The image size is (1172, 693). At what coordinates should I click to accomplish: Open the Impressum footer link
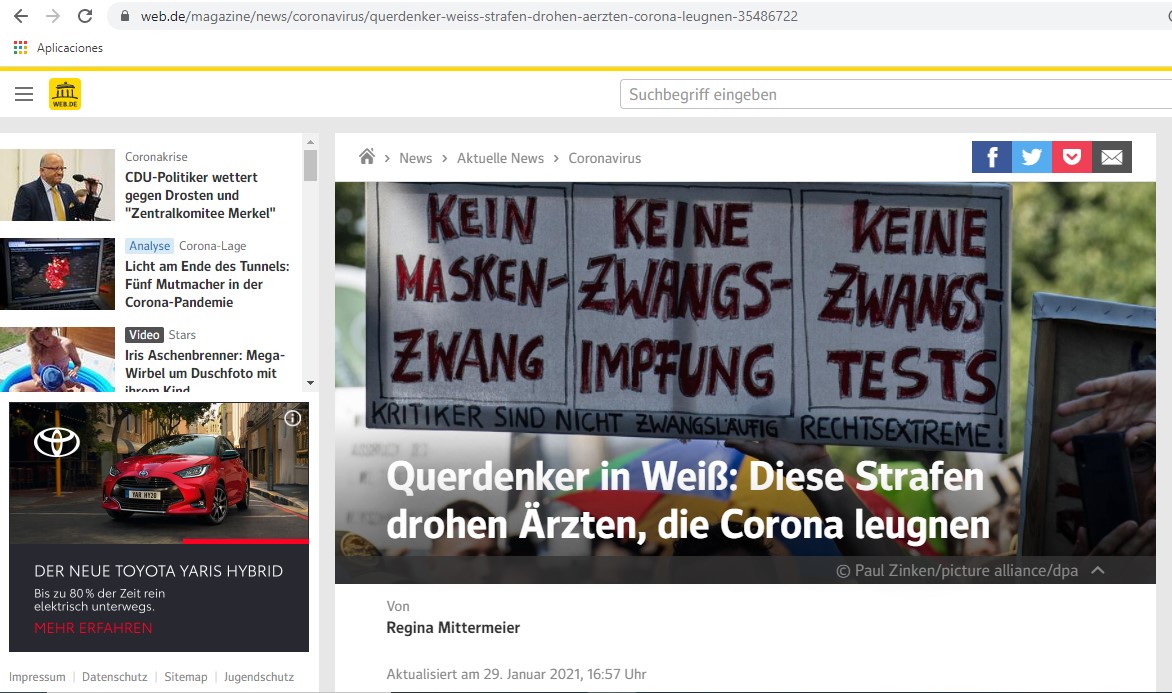coord(37,677)
